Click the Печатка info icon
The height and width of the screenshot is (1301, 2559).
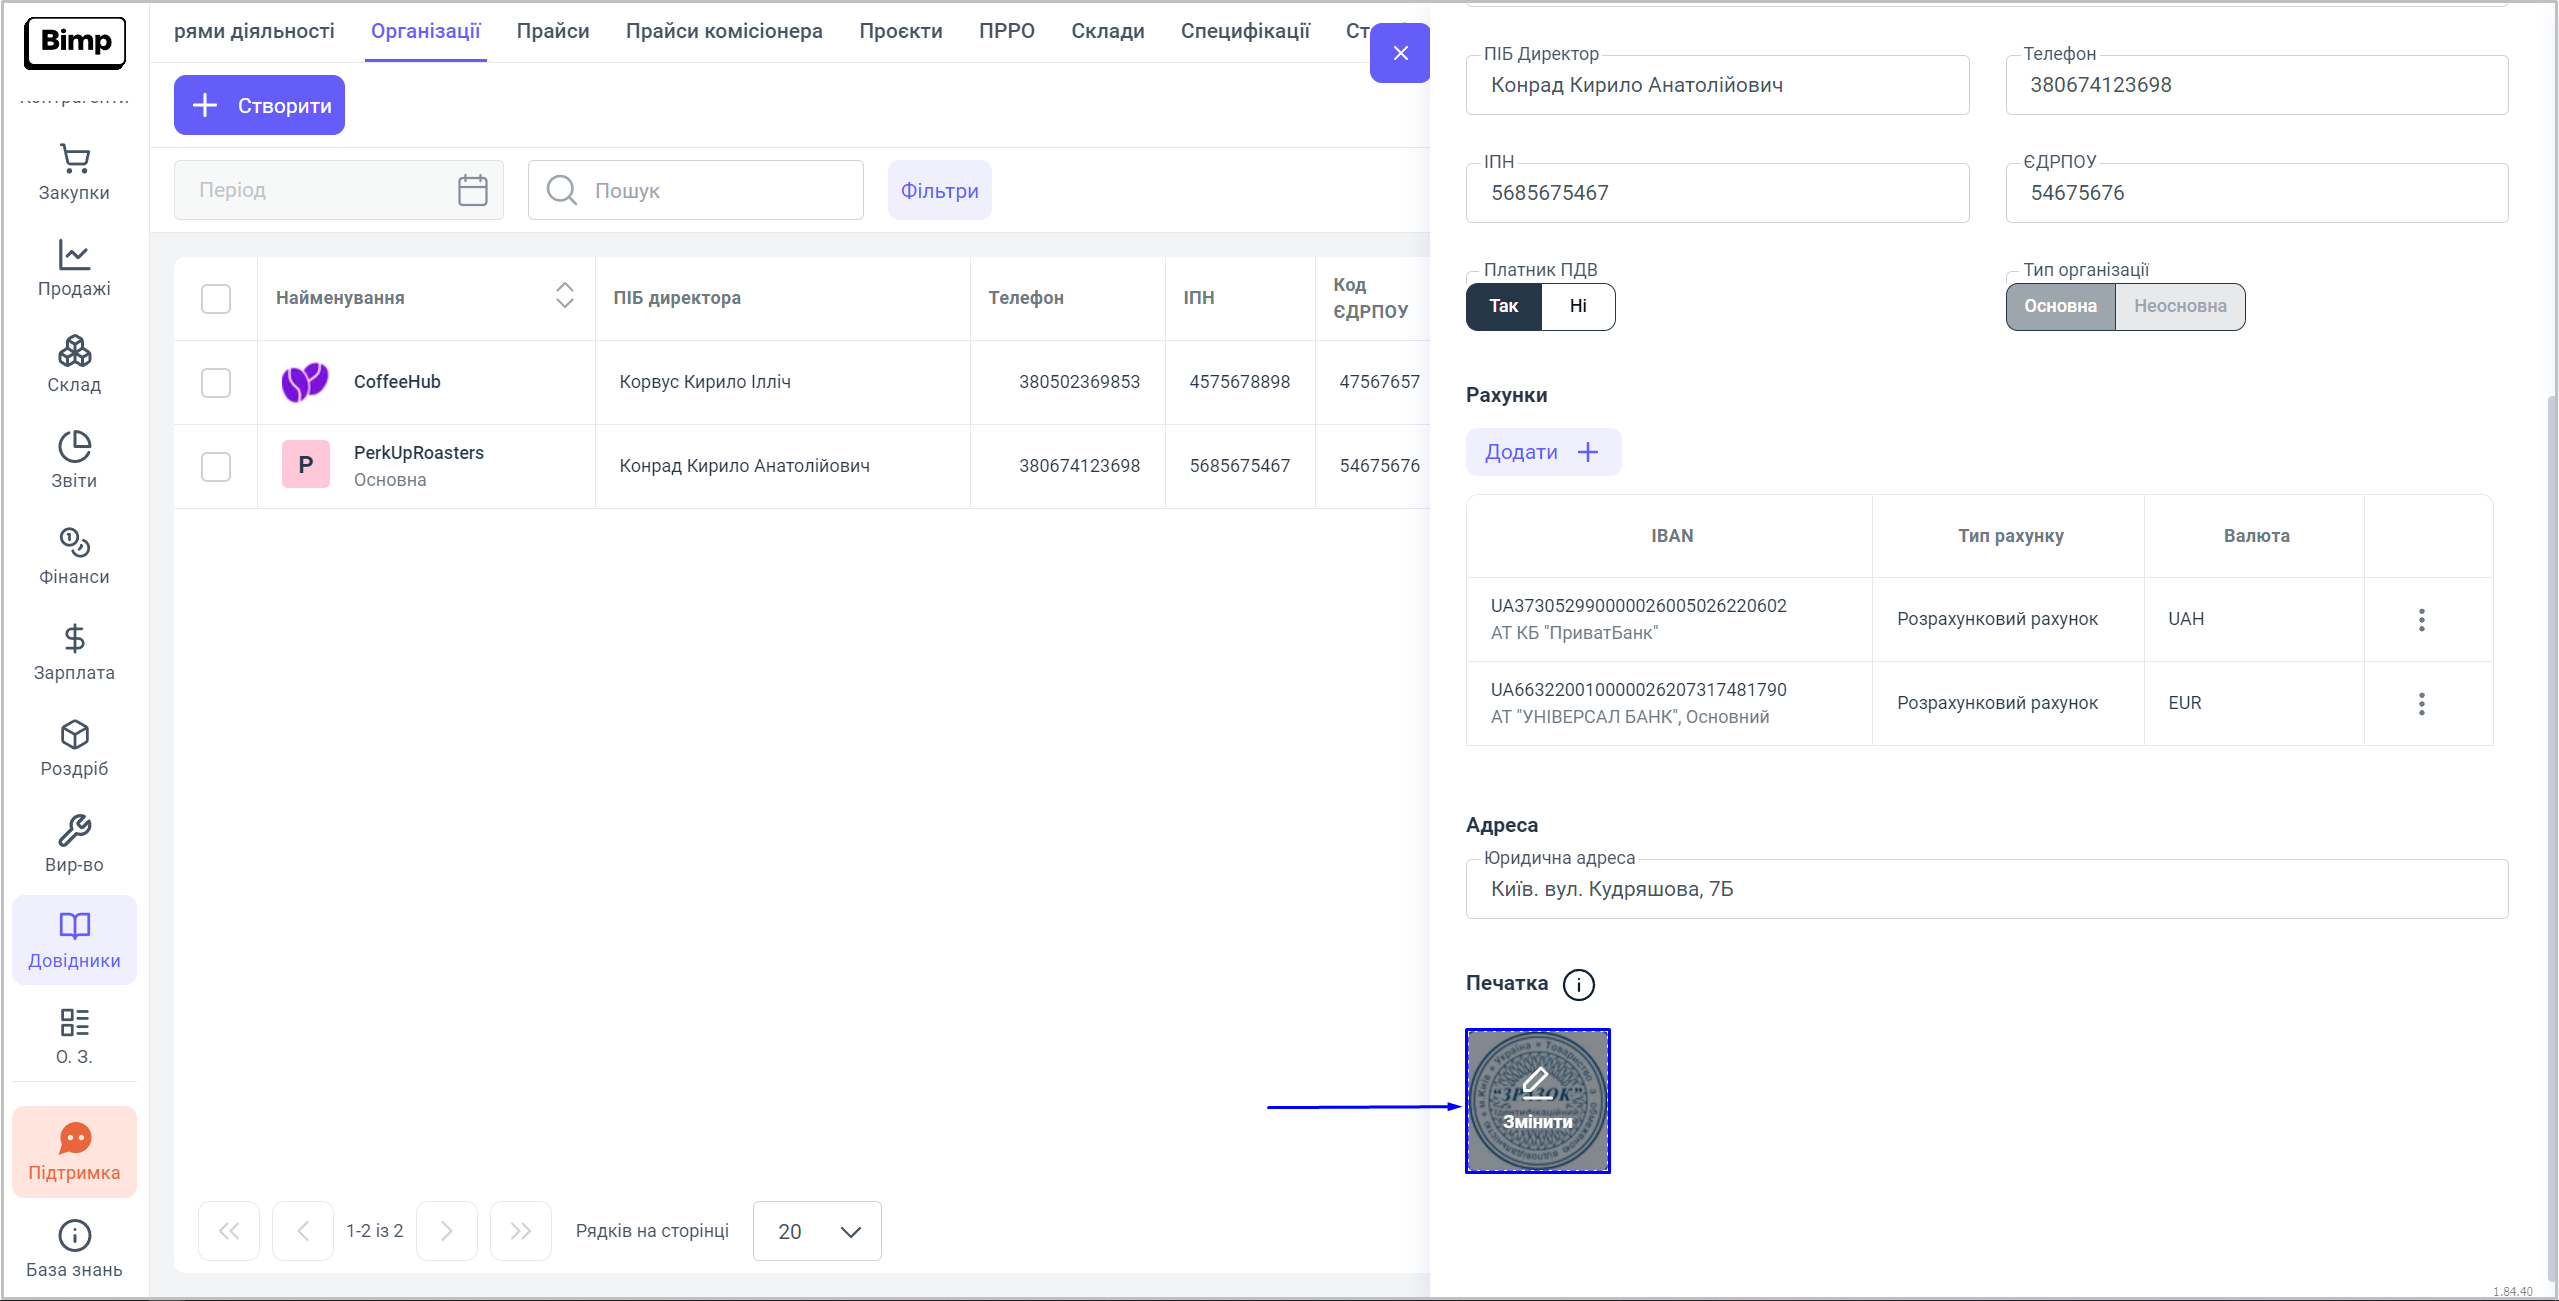click(1578, 985)
